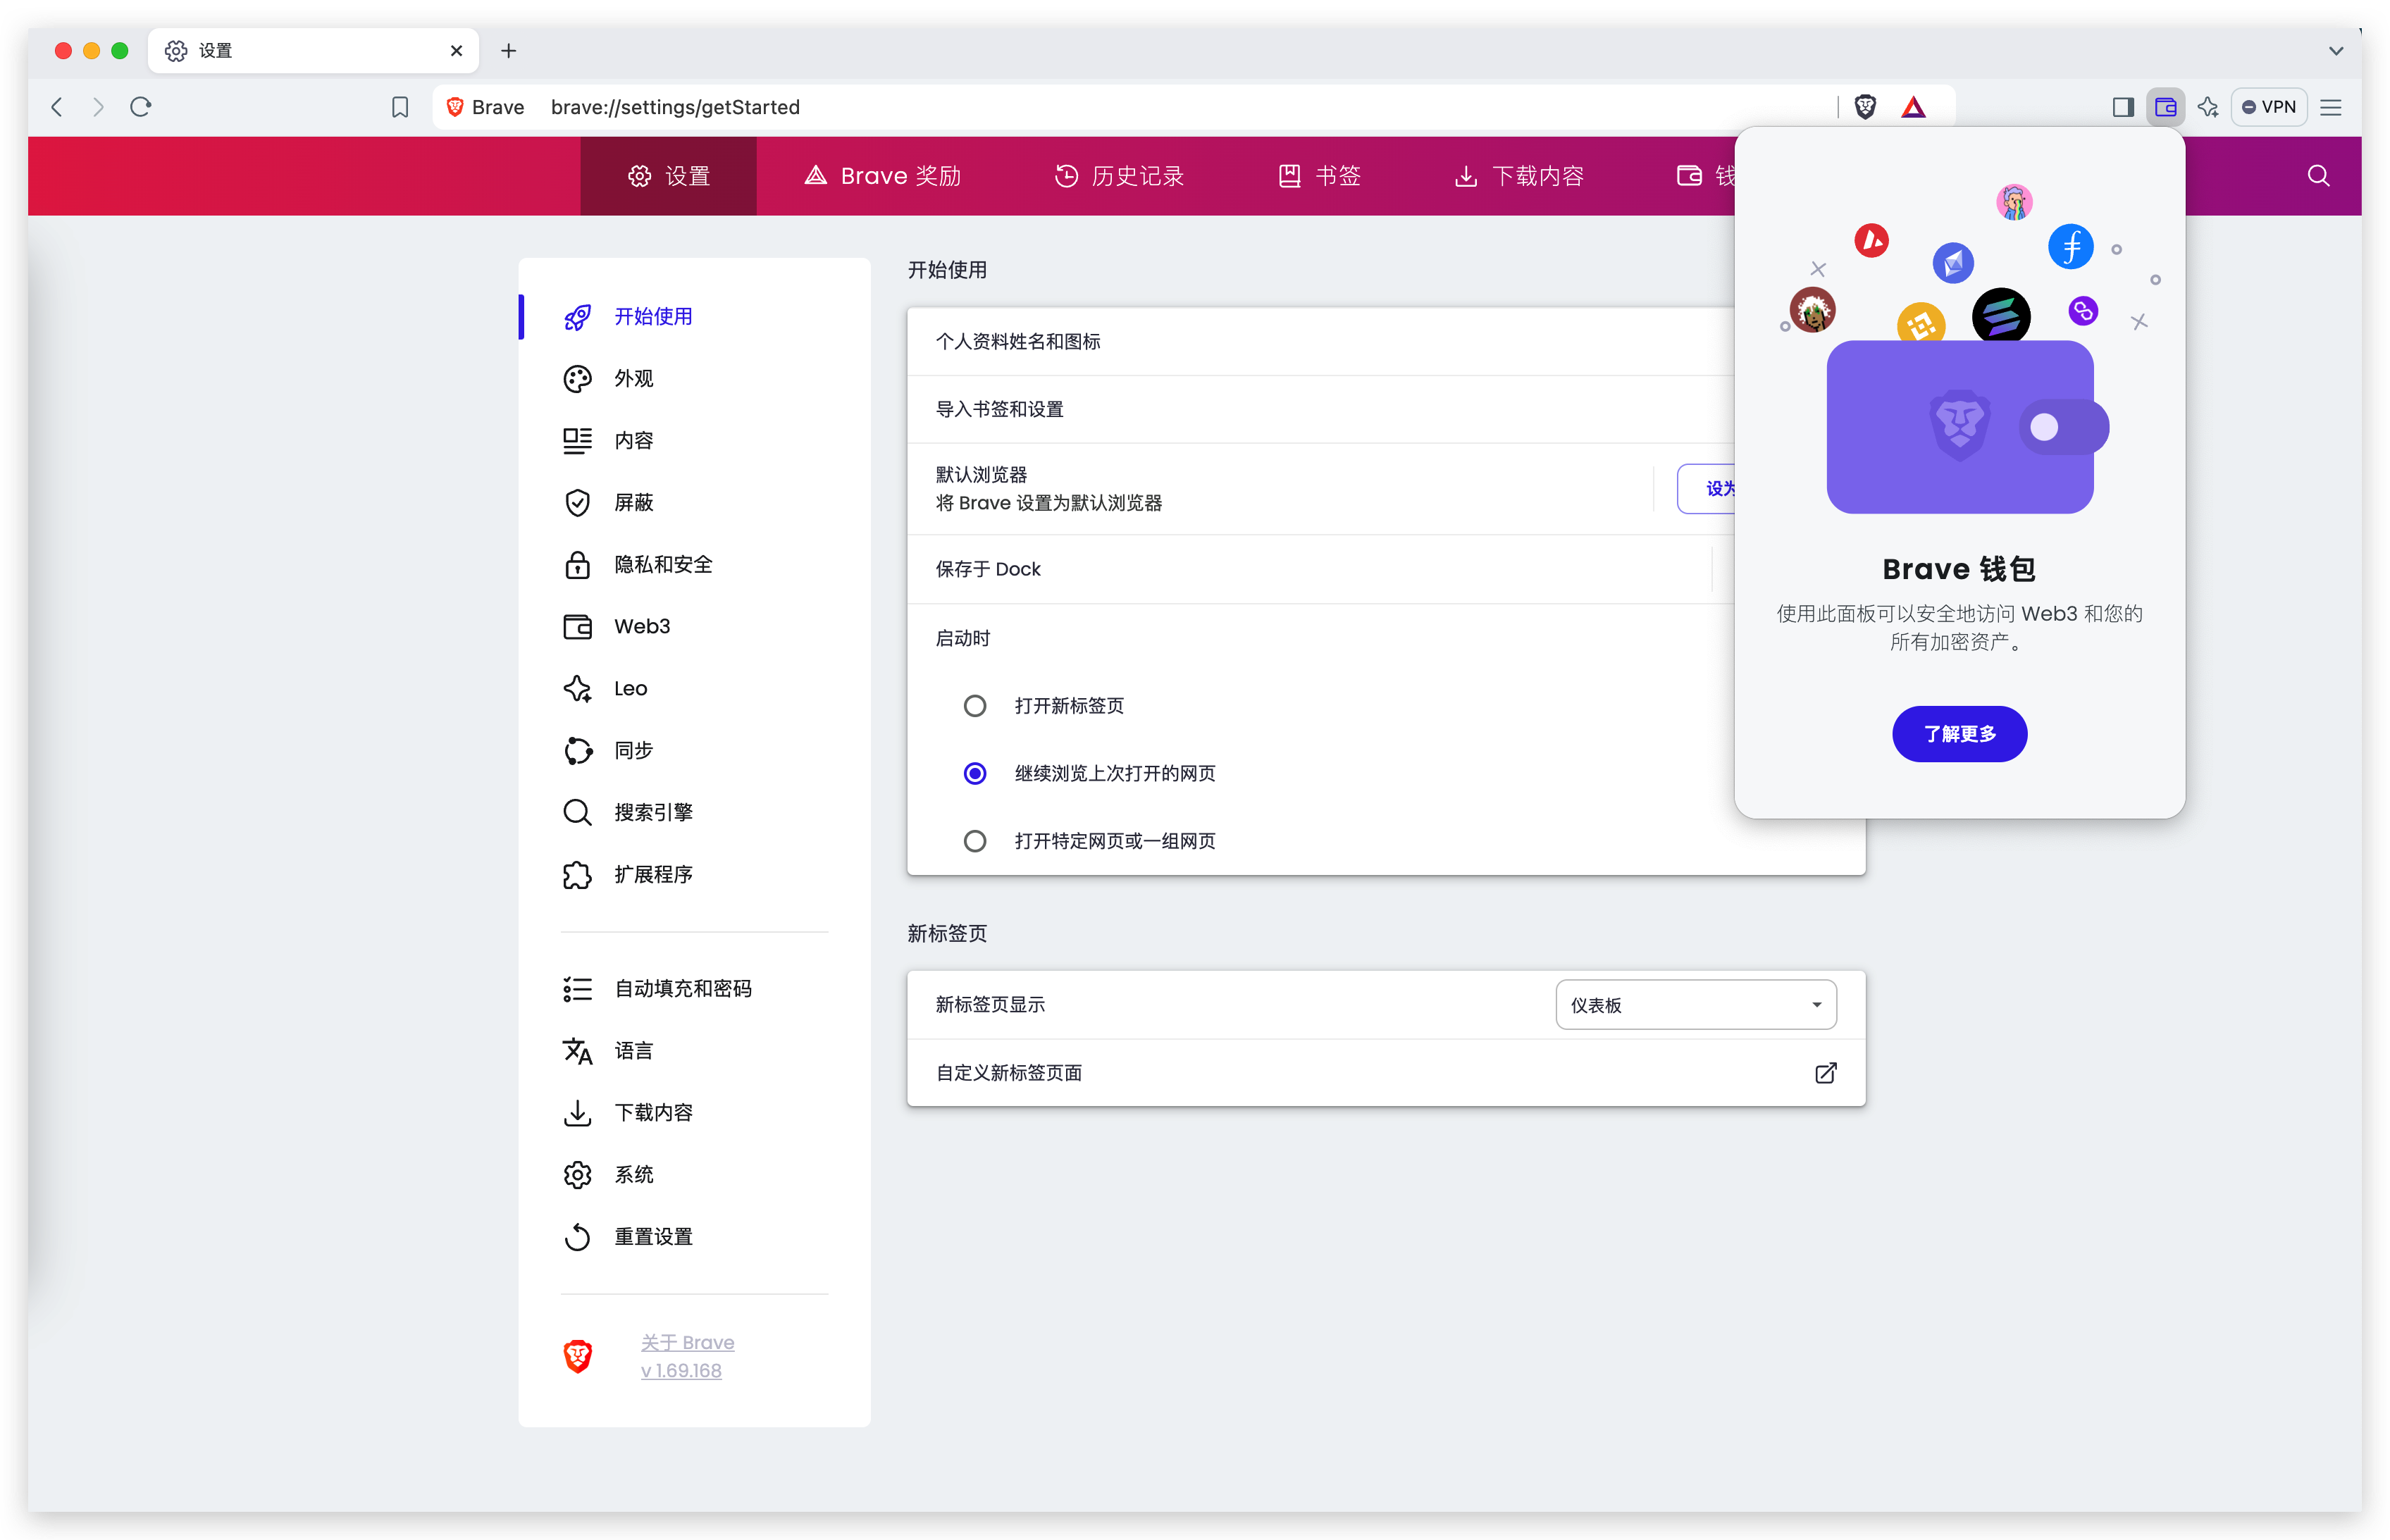The image size is (2390, 1540).
Task: Open the Brave 奖励 tab
Action: coord(882,176)
